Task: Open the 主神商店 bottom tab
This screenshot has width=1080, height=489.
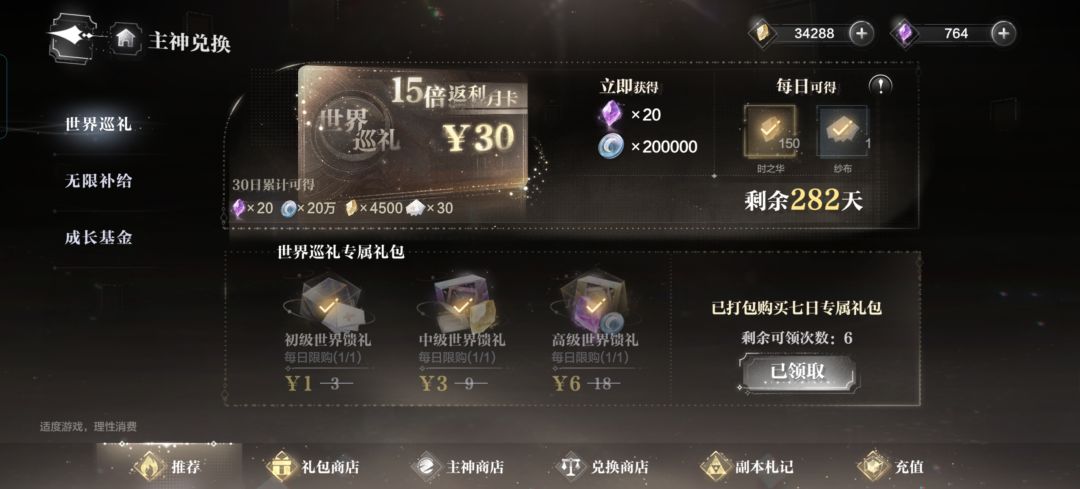Action: point(459,467)
